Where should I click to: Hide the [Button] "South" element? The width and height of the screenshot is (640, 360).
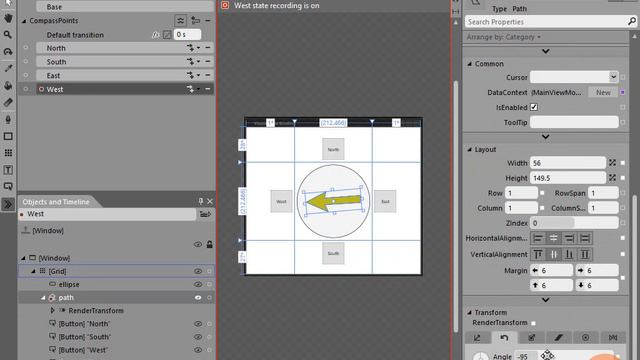pyautogui.click(x=198, y=337)
